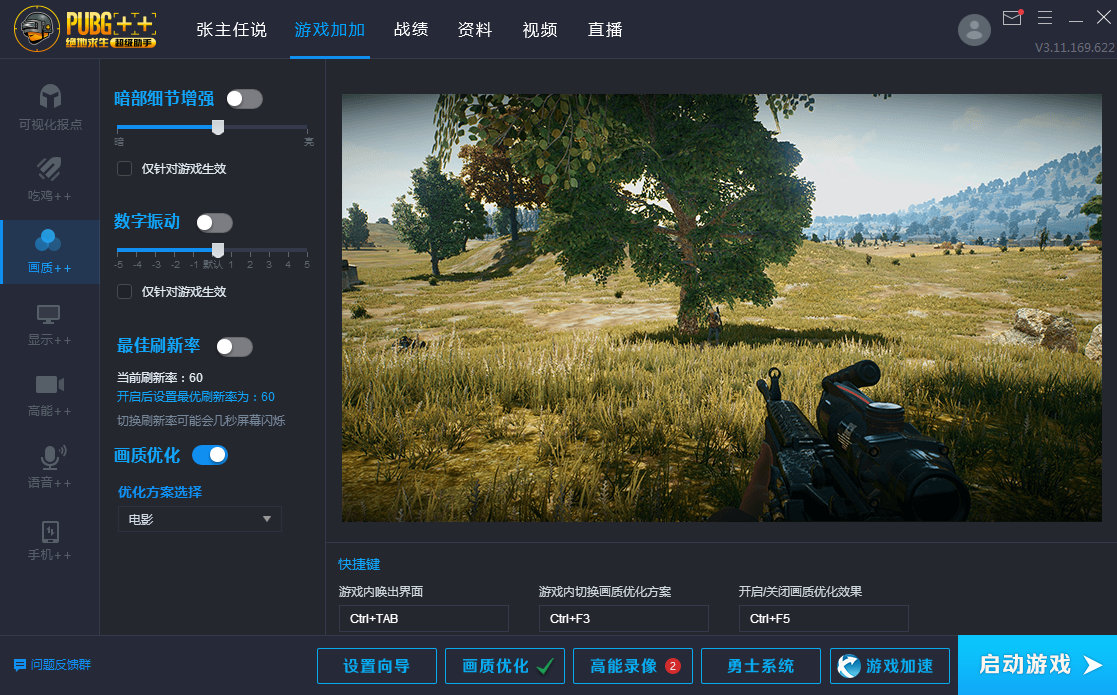Screen dimensions: 1117x695
Task: Click the Ctrl+F5 hotkey field
Action: tap(824, 618)
